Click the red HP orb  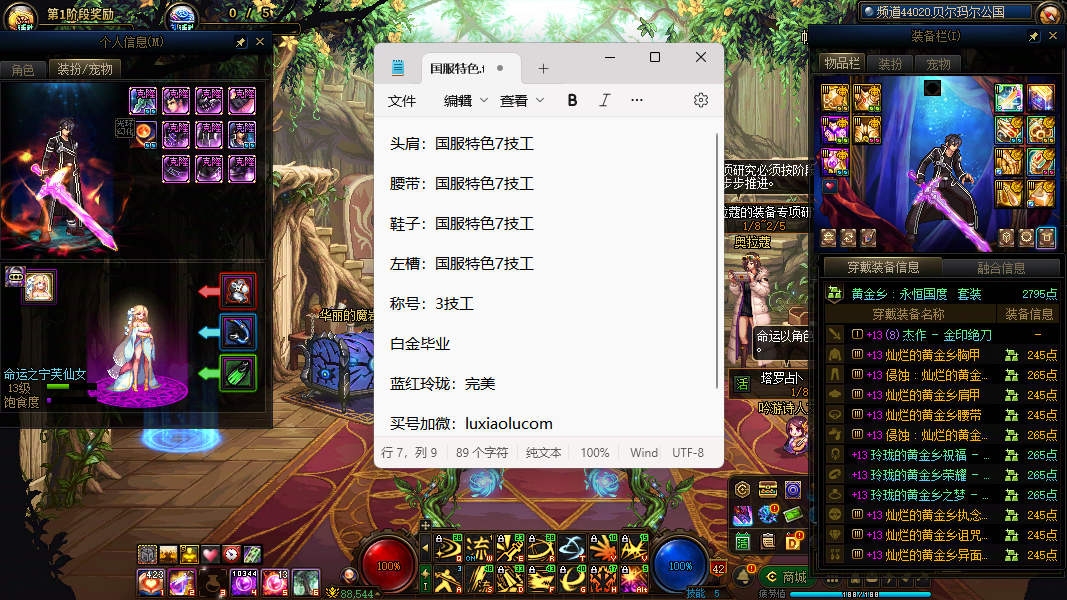388,565
